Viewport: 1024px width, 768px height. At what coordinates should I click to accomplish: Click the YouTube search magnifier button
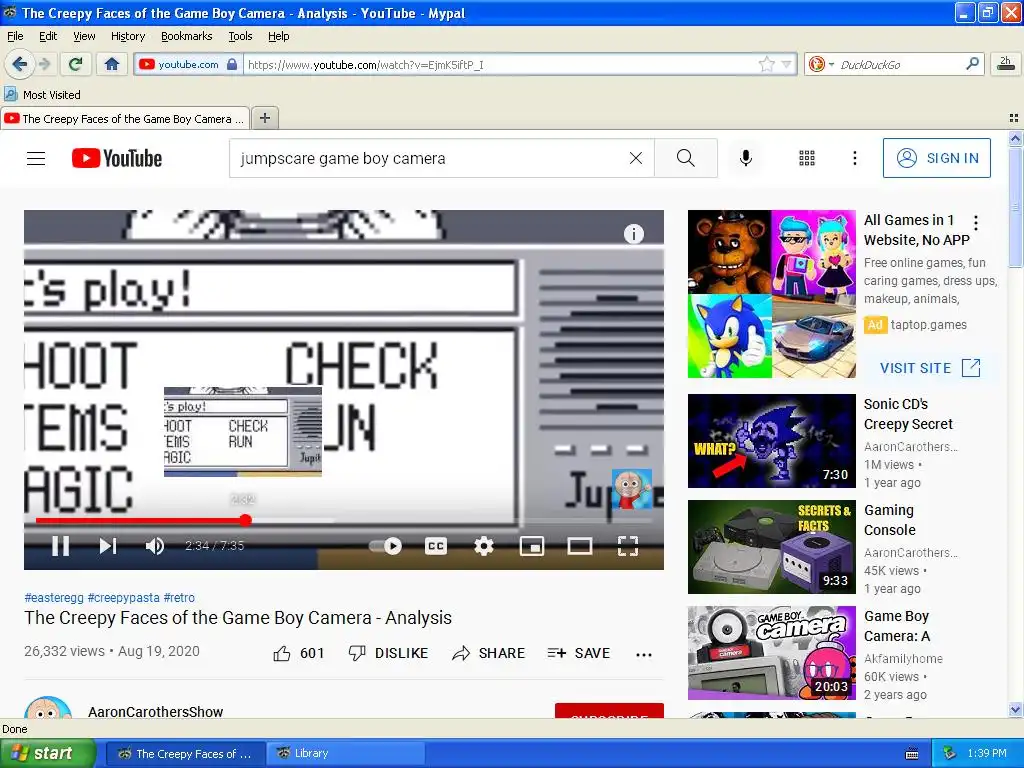click(686, 158)
